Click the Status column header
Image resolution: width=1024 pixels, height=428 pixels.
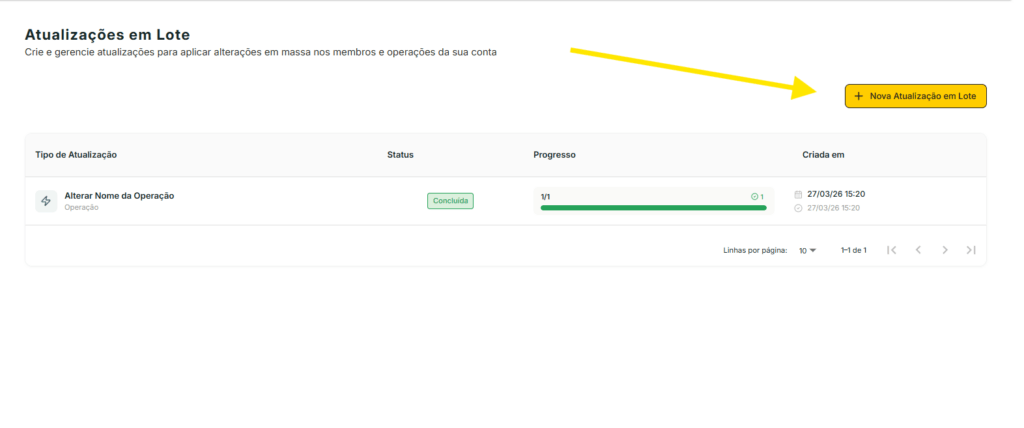[400, 155]
